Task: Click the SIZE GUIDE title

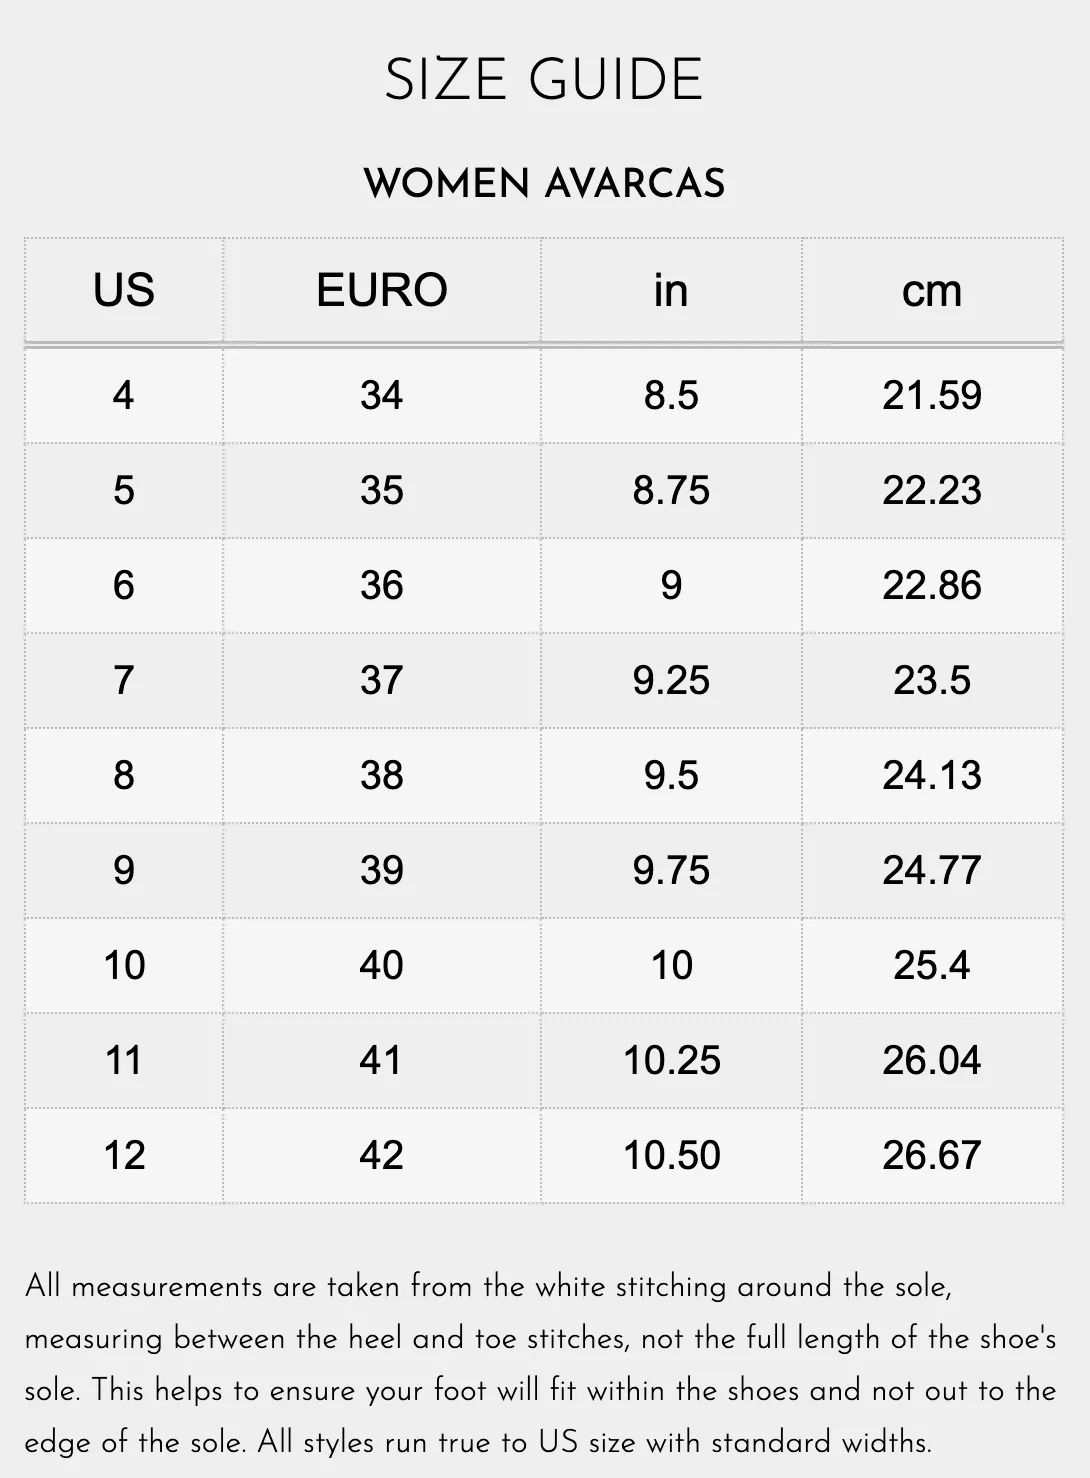Action: [544, 80]
